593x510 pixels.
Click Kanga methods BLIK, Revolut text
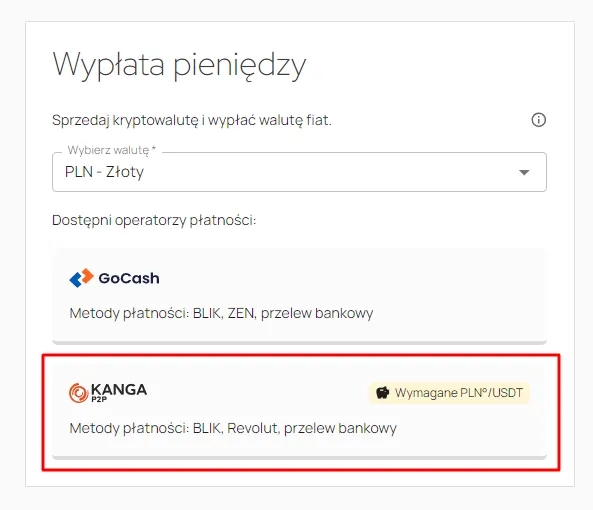233,428
